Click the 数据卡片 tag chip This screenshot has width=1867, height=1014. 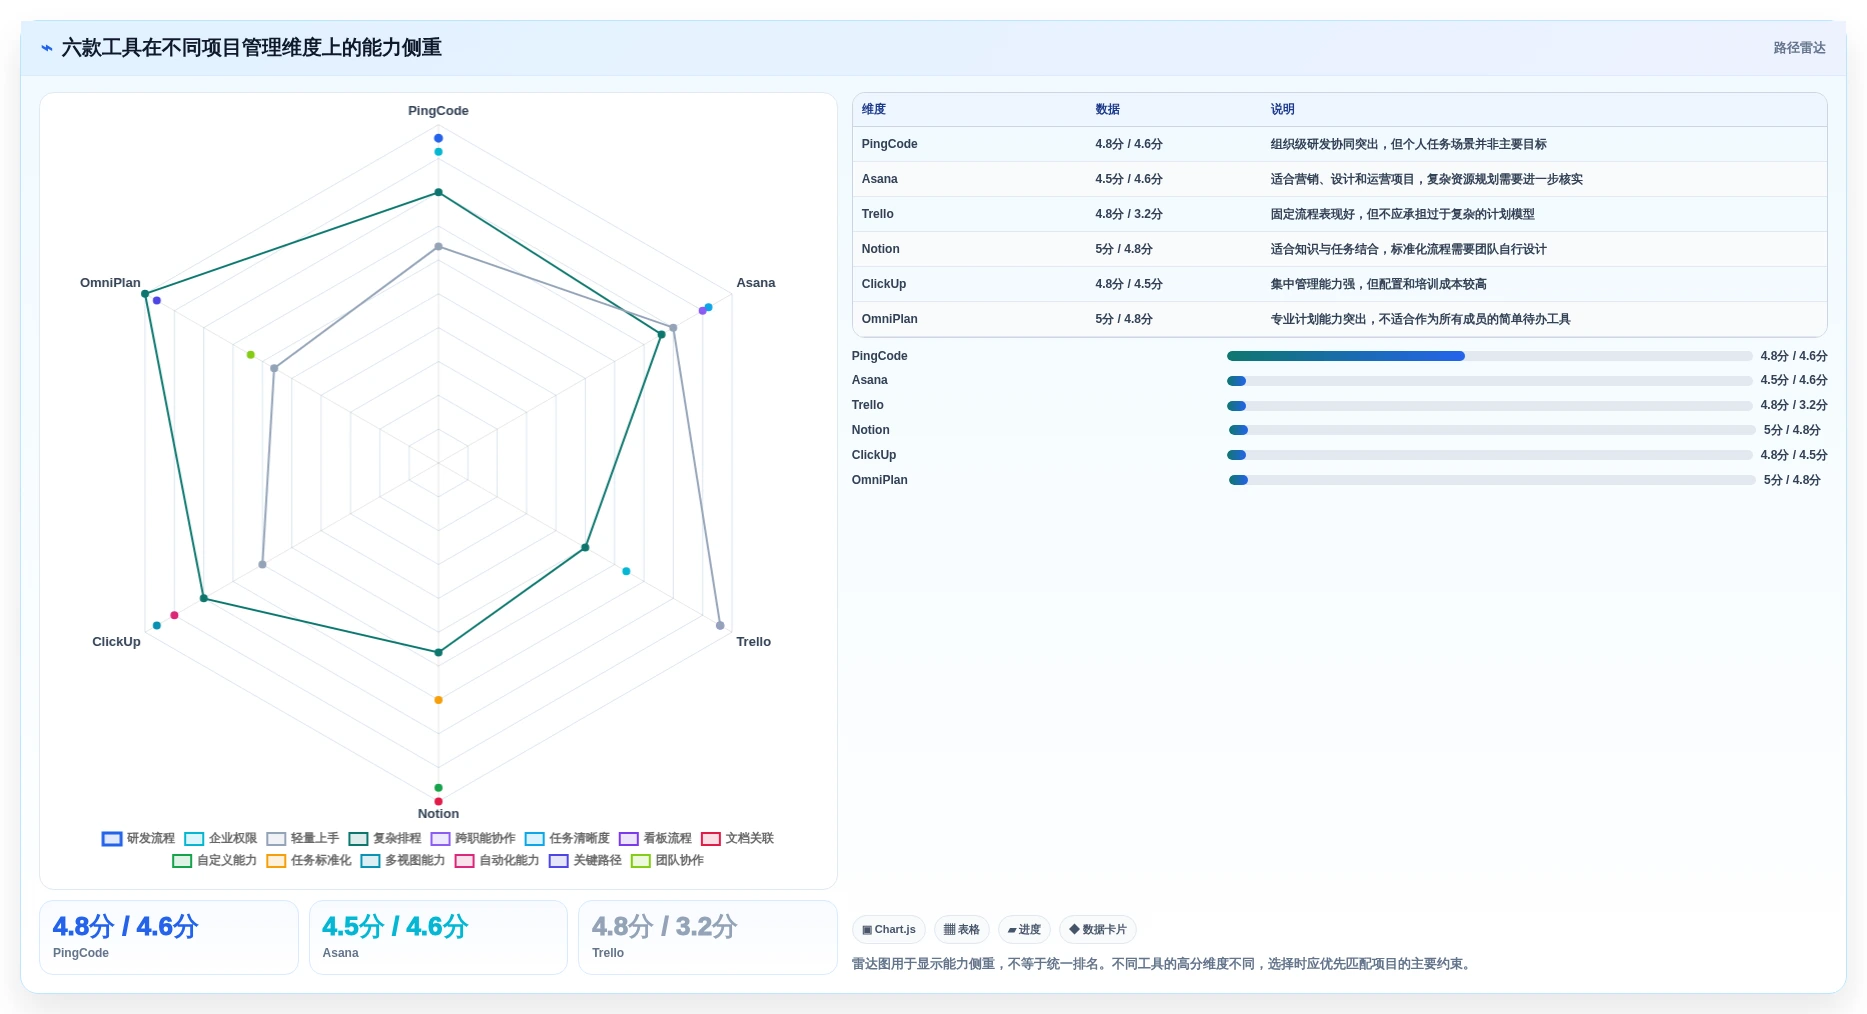coord(1097,929)
